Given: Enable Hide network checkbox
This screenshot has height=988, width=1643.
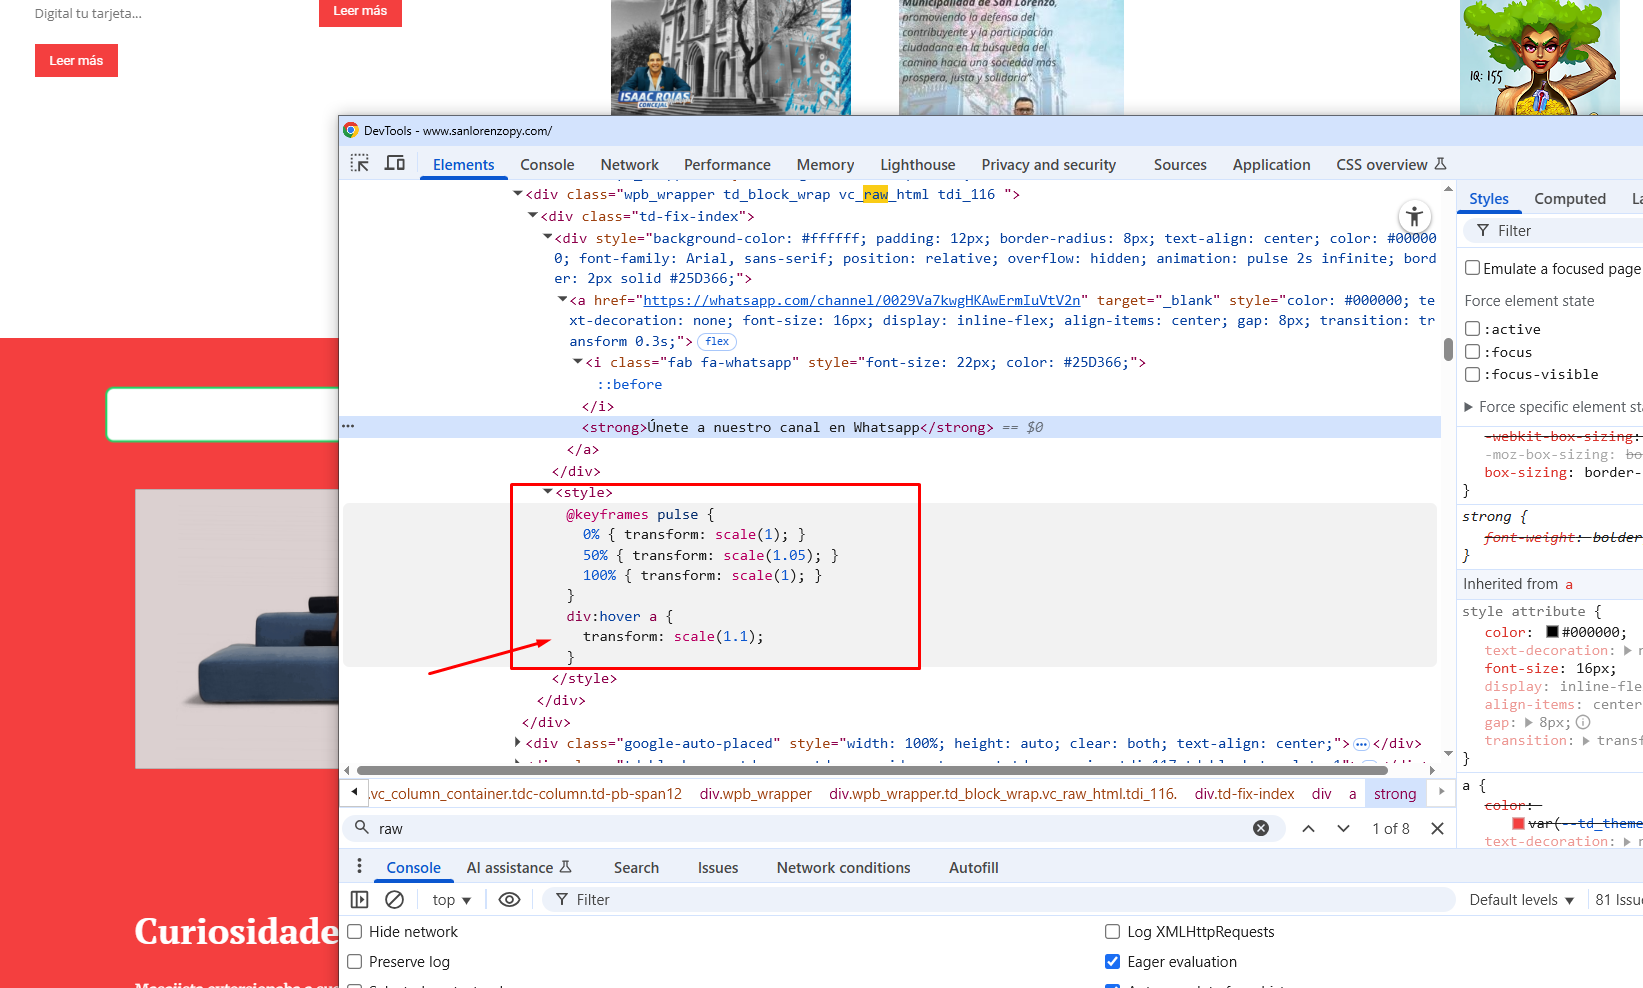Looking at the screenshot, I should [354, 931].
